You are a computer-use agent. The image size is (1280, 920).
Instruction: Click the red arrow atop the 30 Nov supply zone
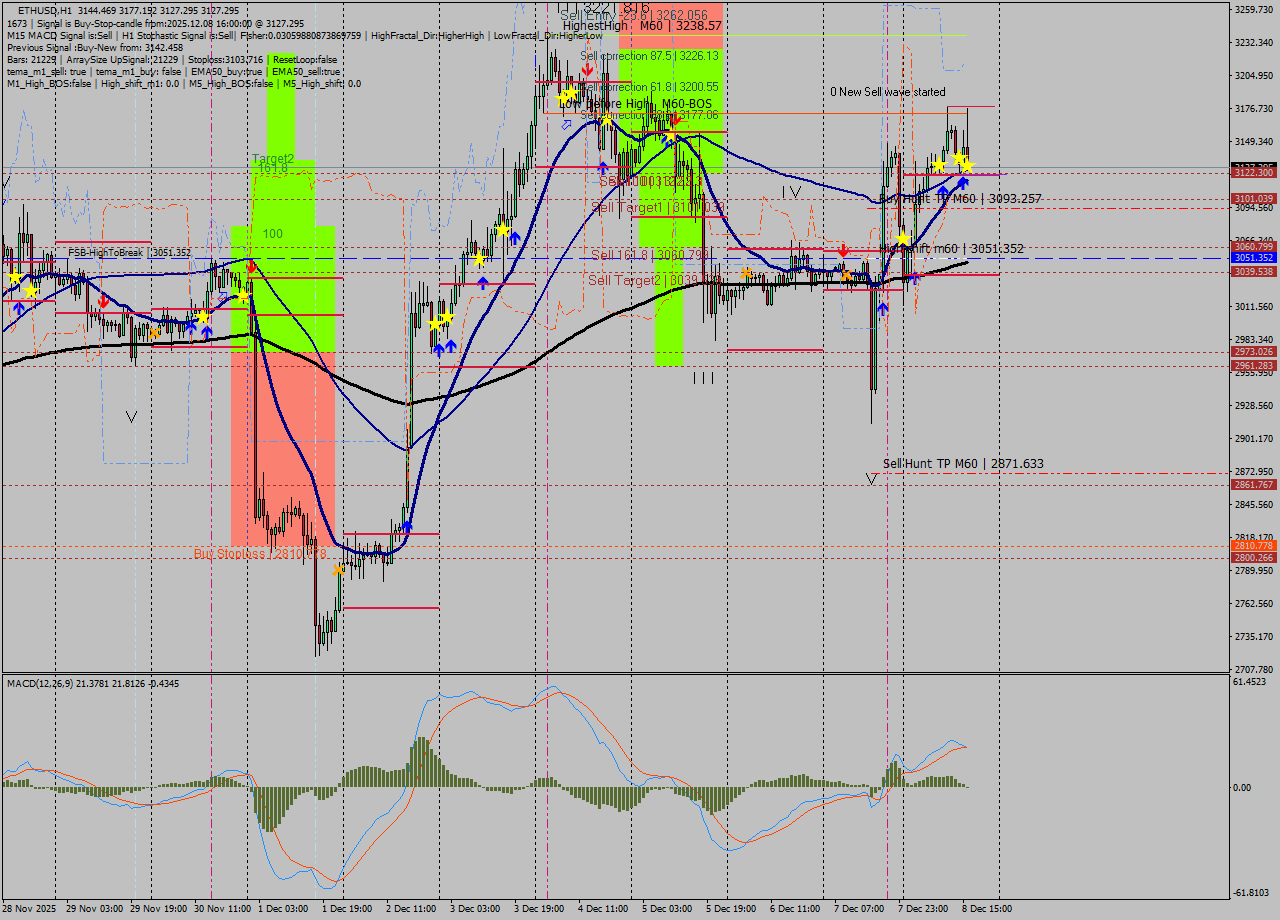point(250,265)
